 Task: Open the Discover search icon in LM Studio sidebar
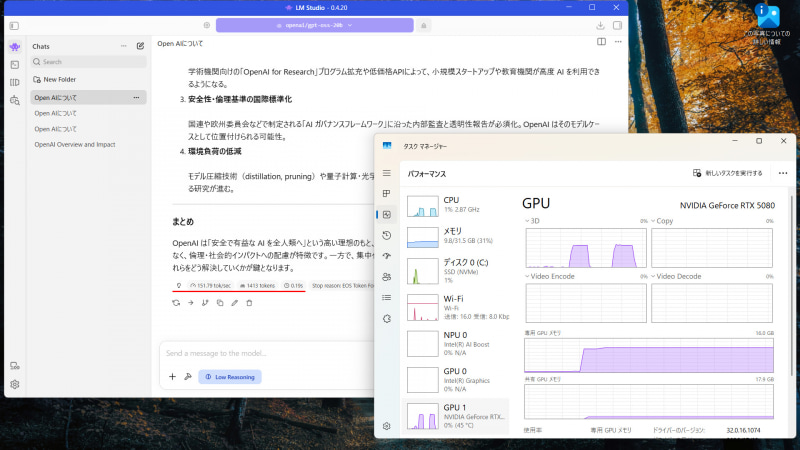coord(15,100)
